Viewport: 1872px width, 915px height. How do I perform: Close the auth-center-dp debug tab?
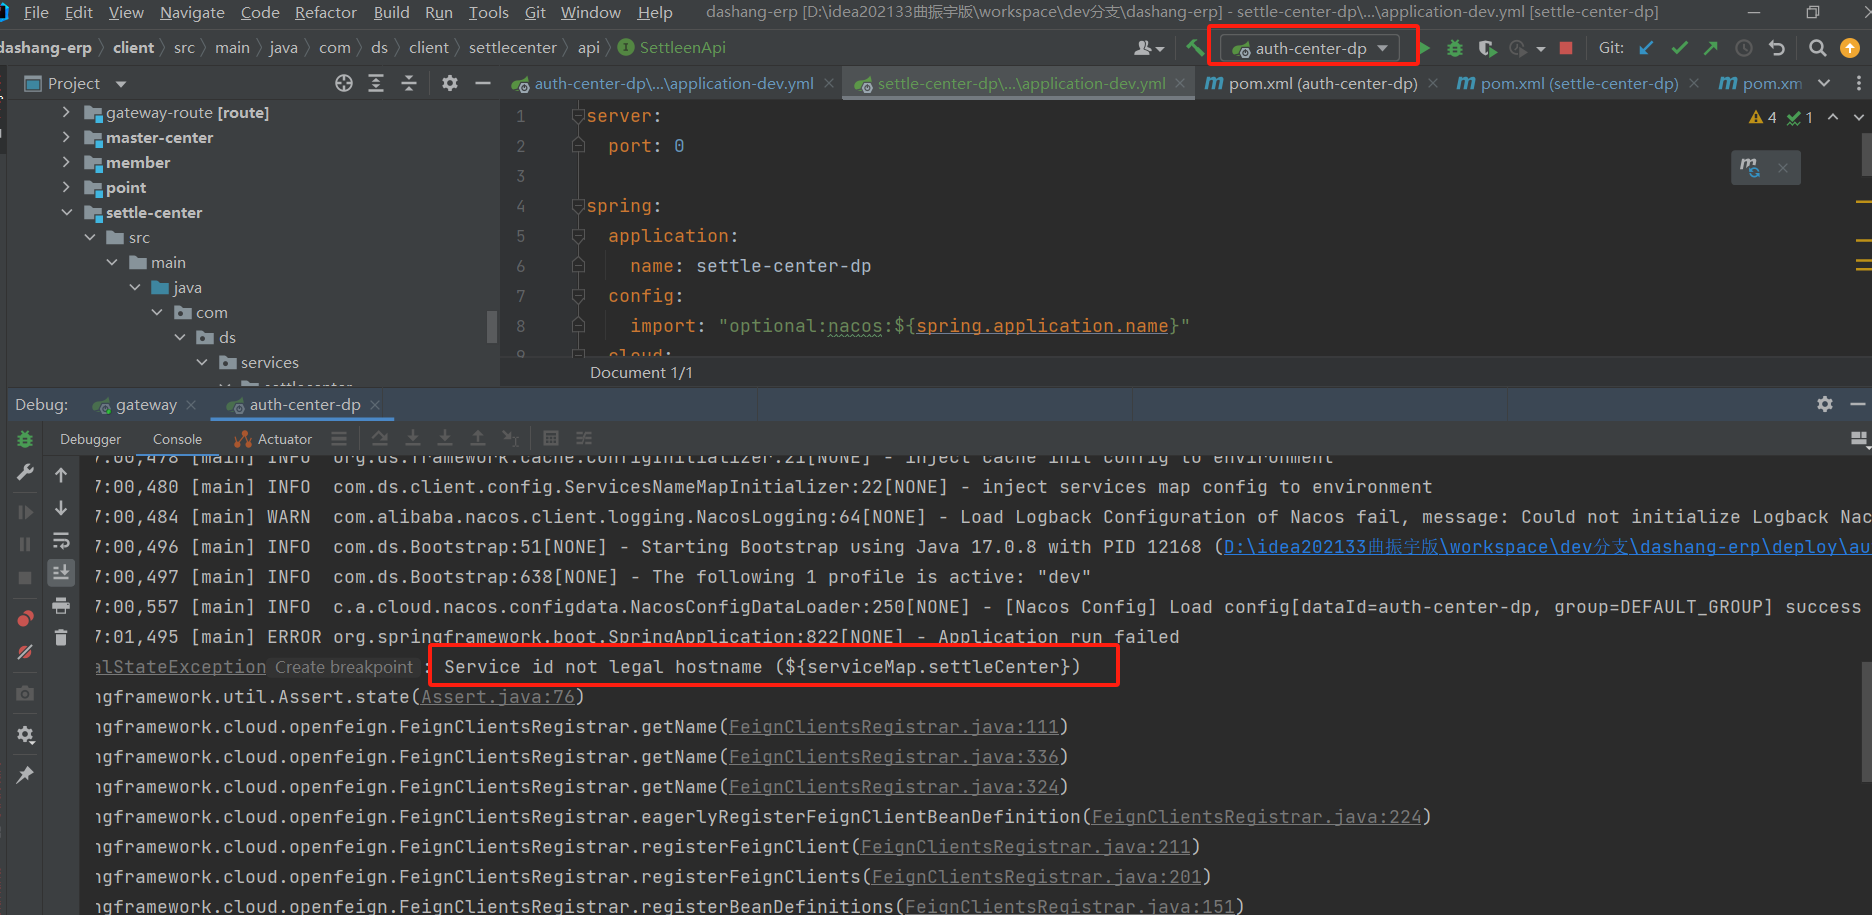coord(375,405)
